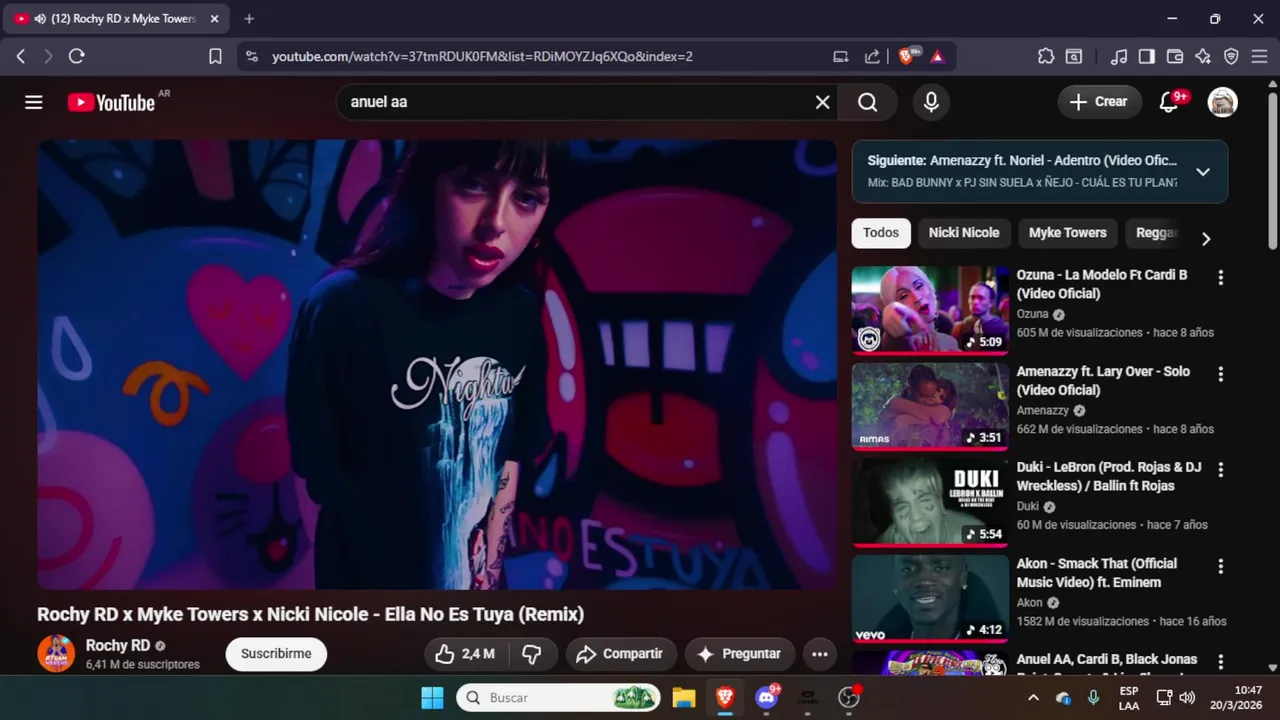Open YouTube notifications bell
Image resolution: width=1280 pixels, height=720 pixels.
coord(1168,102)
